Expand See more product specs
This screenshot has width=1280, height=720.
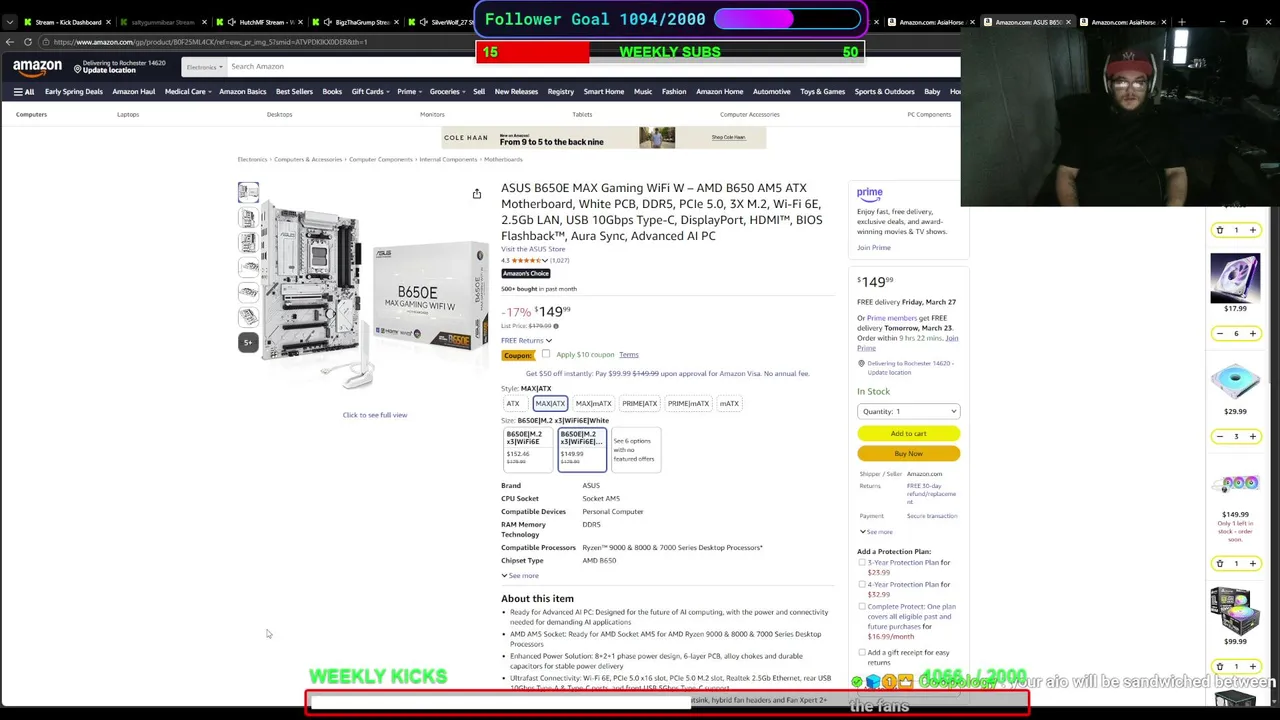coord(520,576)
